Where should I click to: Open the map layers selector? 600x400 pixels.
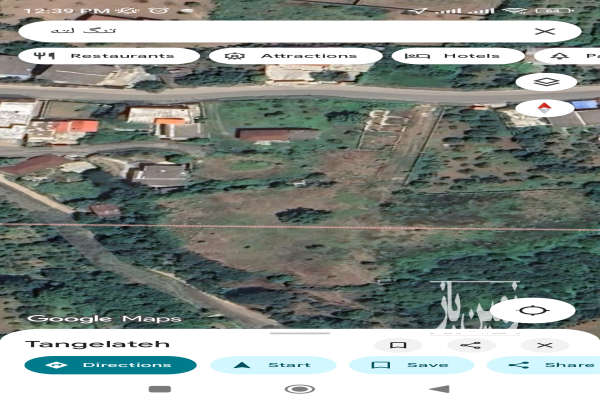[x=546, y=82]
